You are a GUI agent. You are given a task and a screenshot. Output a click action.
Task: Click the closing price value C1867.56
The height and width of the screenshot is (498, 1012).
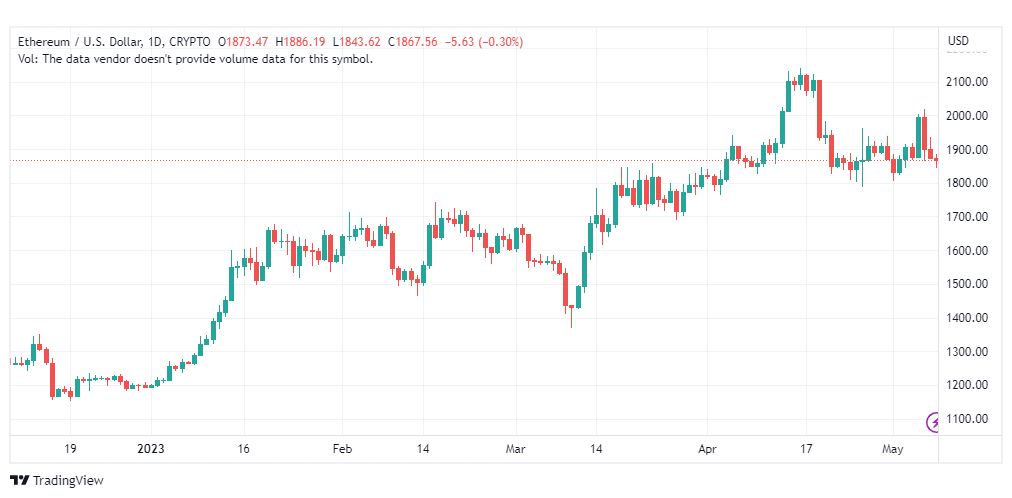coord(412,43)
